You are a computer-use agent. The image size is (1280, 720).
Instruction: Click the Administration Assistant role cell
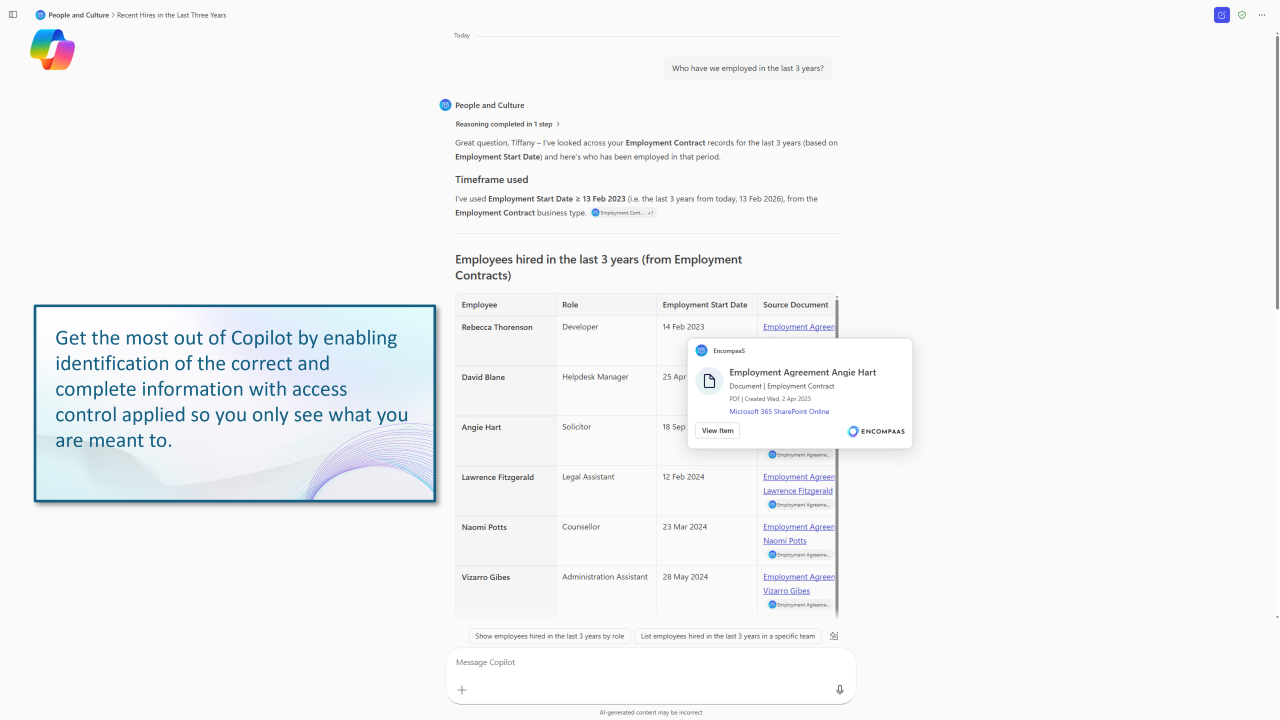click(606, 591)
